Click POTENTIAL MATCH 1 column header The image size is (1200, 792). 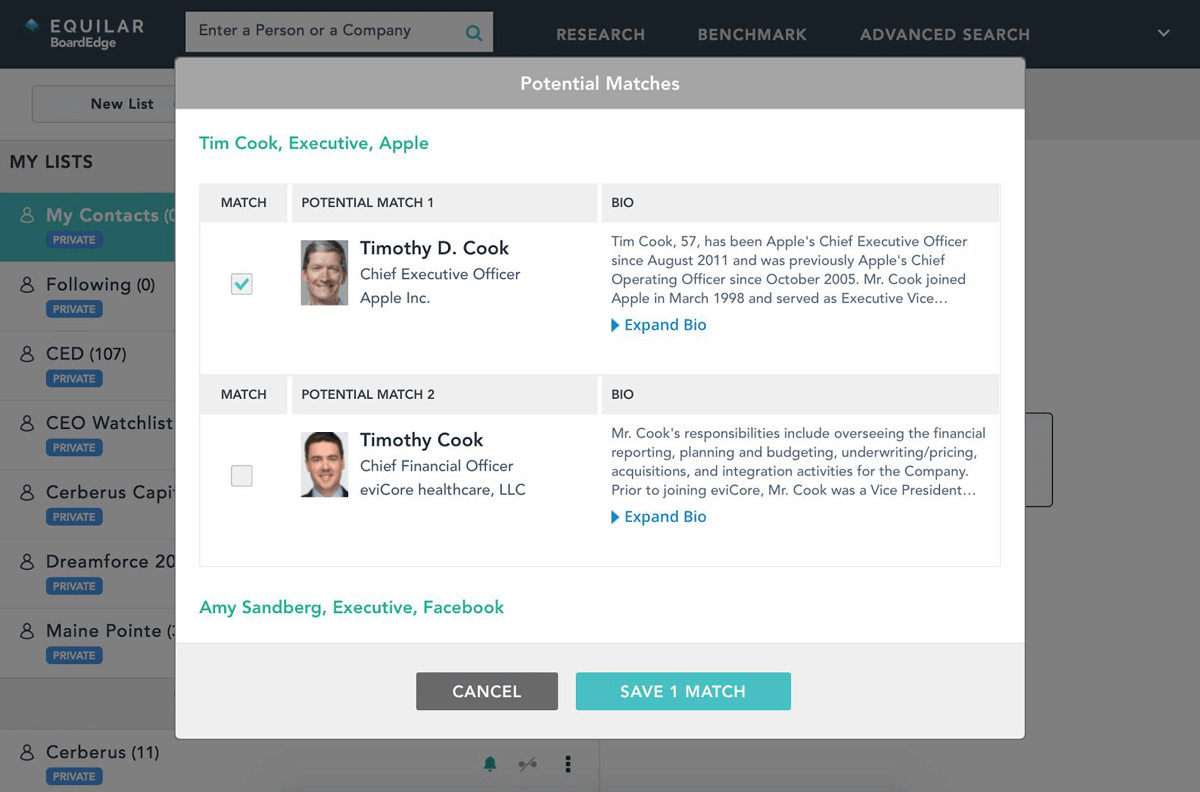point(368,203)
